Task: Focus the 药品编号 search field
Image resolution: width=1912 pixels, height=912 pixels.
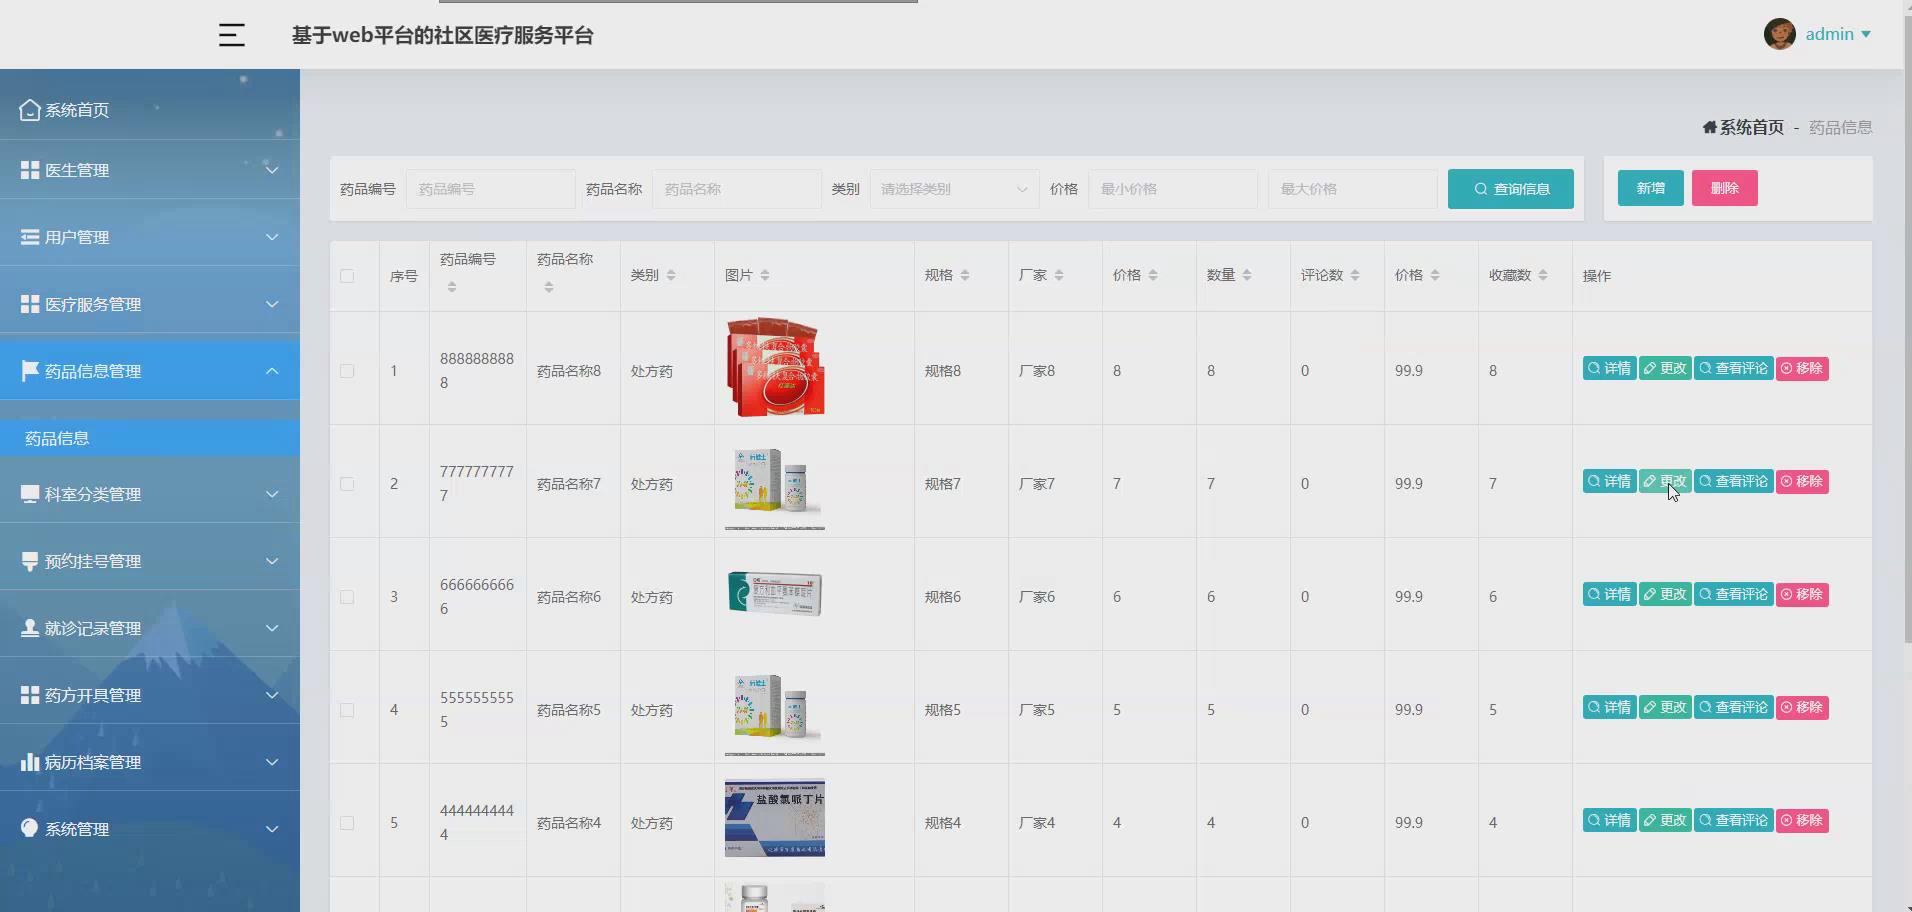Action: point(490,189)
